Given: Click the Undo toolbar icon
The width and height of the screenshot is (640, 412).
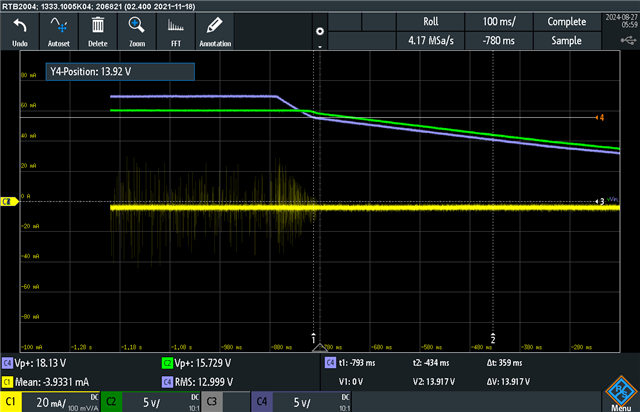Looking at the screenshot, I should pyautogui.click(x=20, y=31).
